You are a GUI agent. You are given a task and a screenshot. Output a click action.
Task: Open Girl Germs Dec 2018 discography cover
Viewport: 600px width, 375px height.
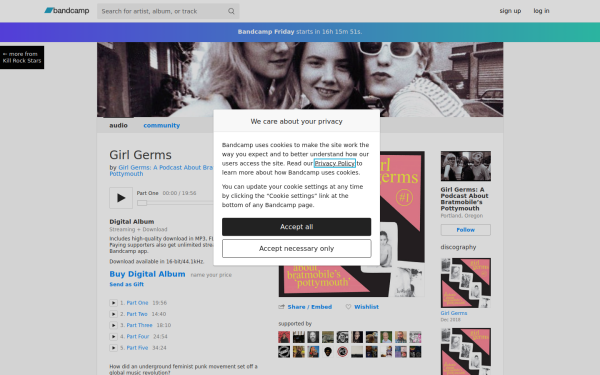pos(466,283)
